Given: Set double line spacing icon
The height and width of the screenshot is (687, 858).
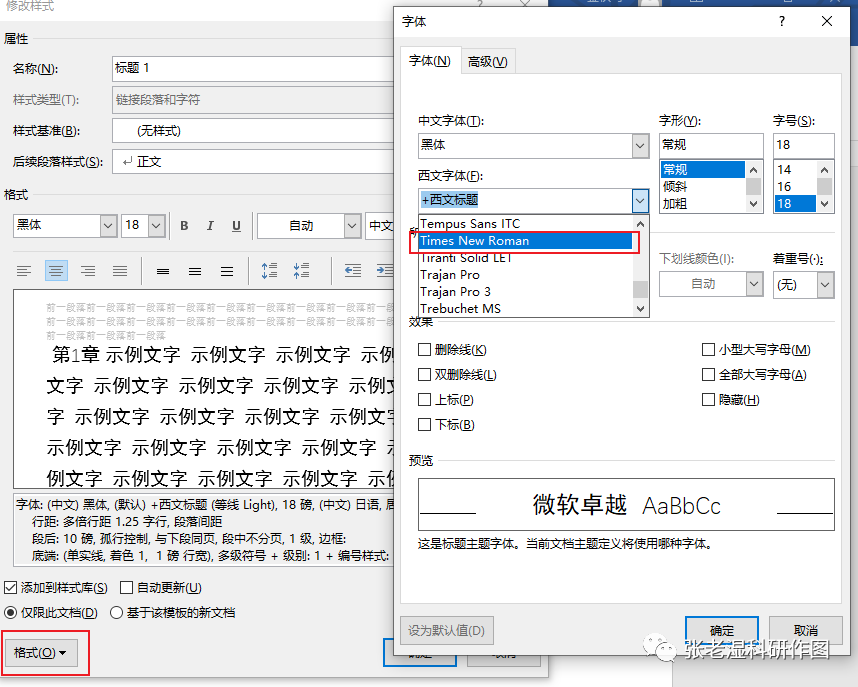Looking at the screenshot, I should pos(227,270).
